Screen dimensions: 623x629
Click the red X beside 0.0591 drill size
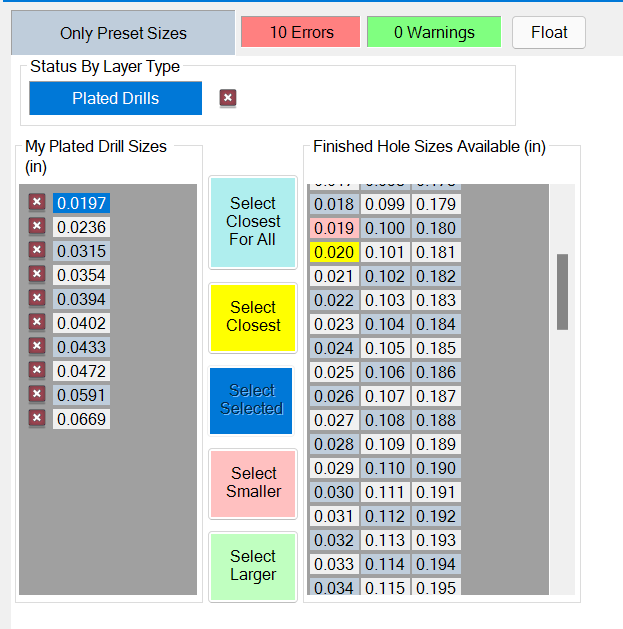[37, 395]
